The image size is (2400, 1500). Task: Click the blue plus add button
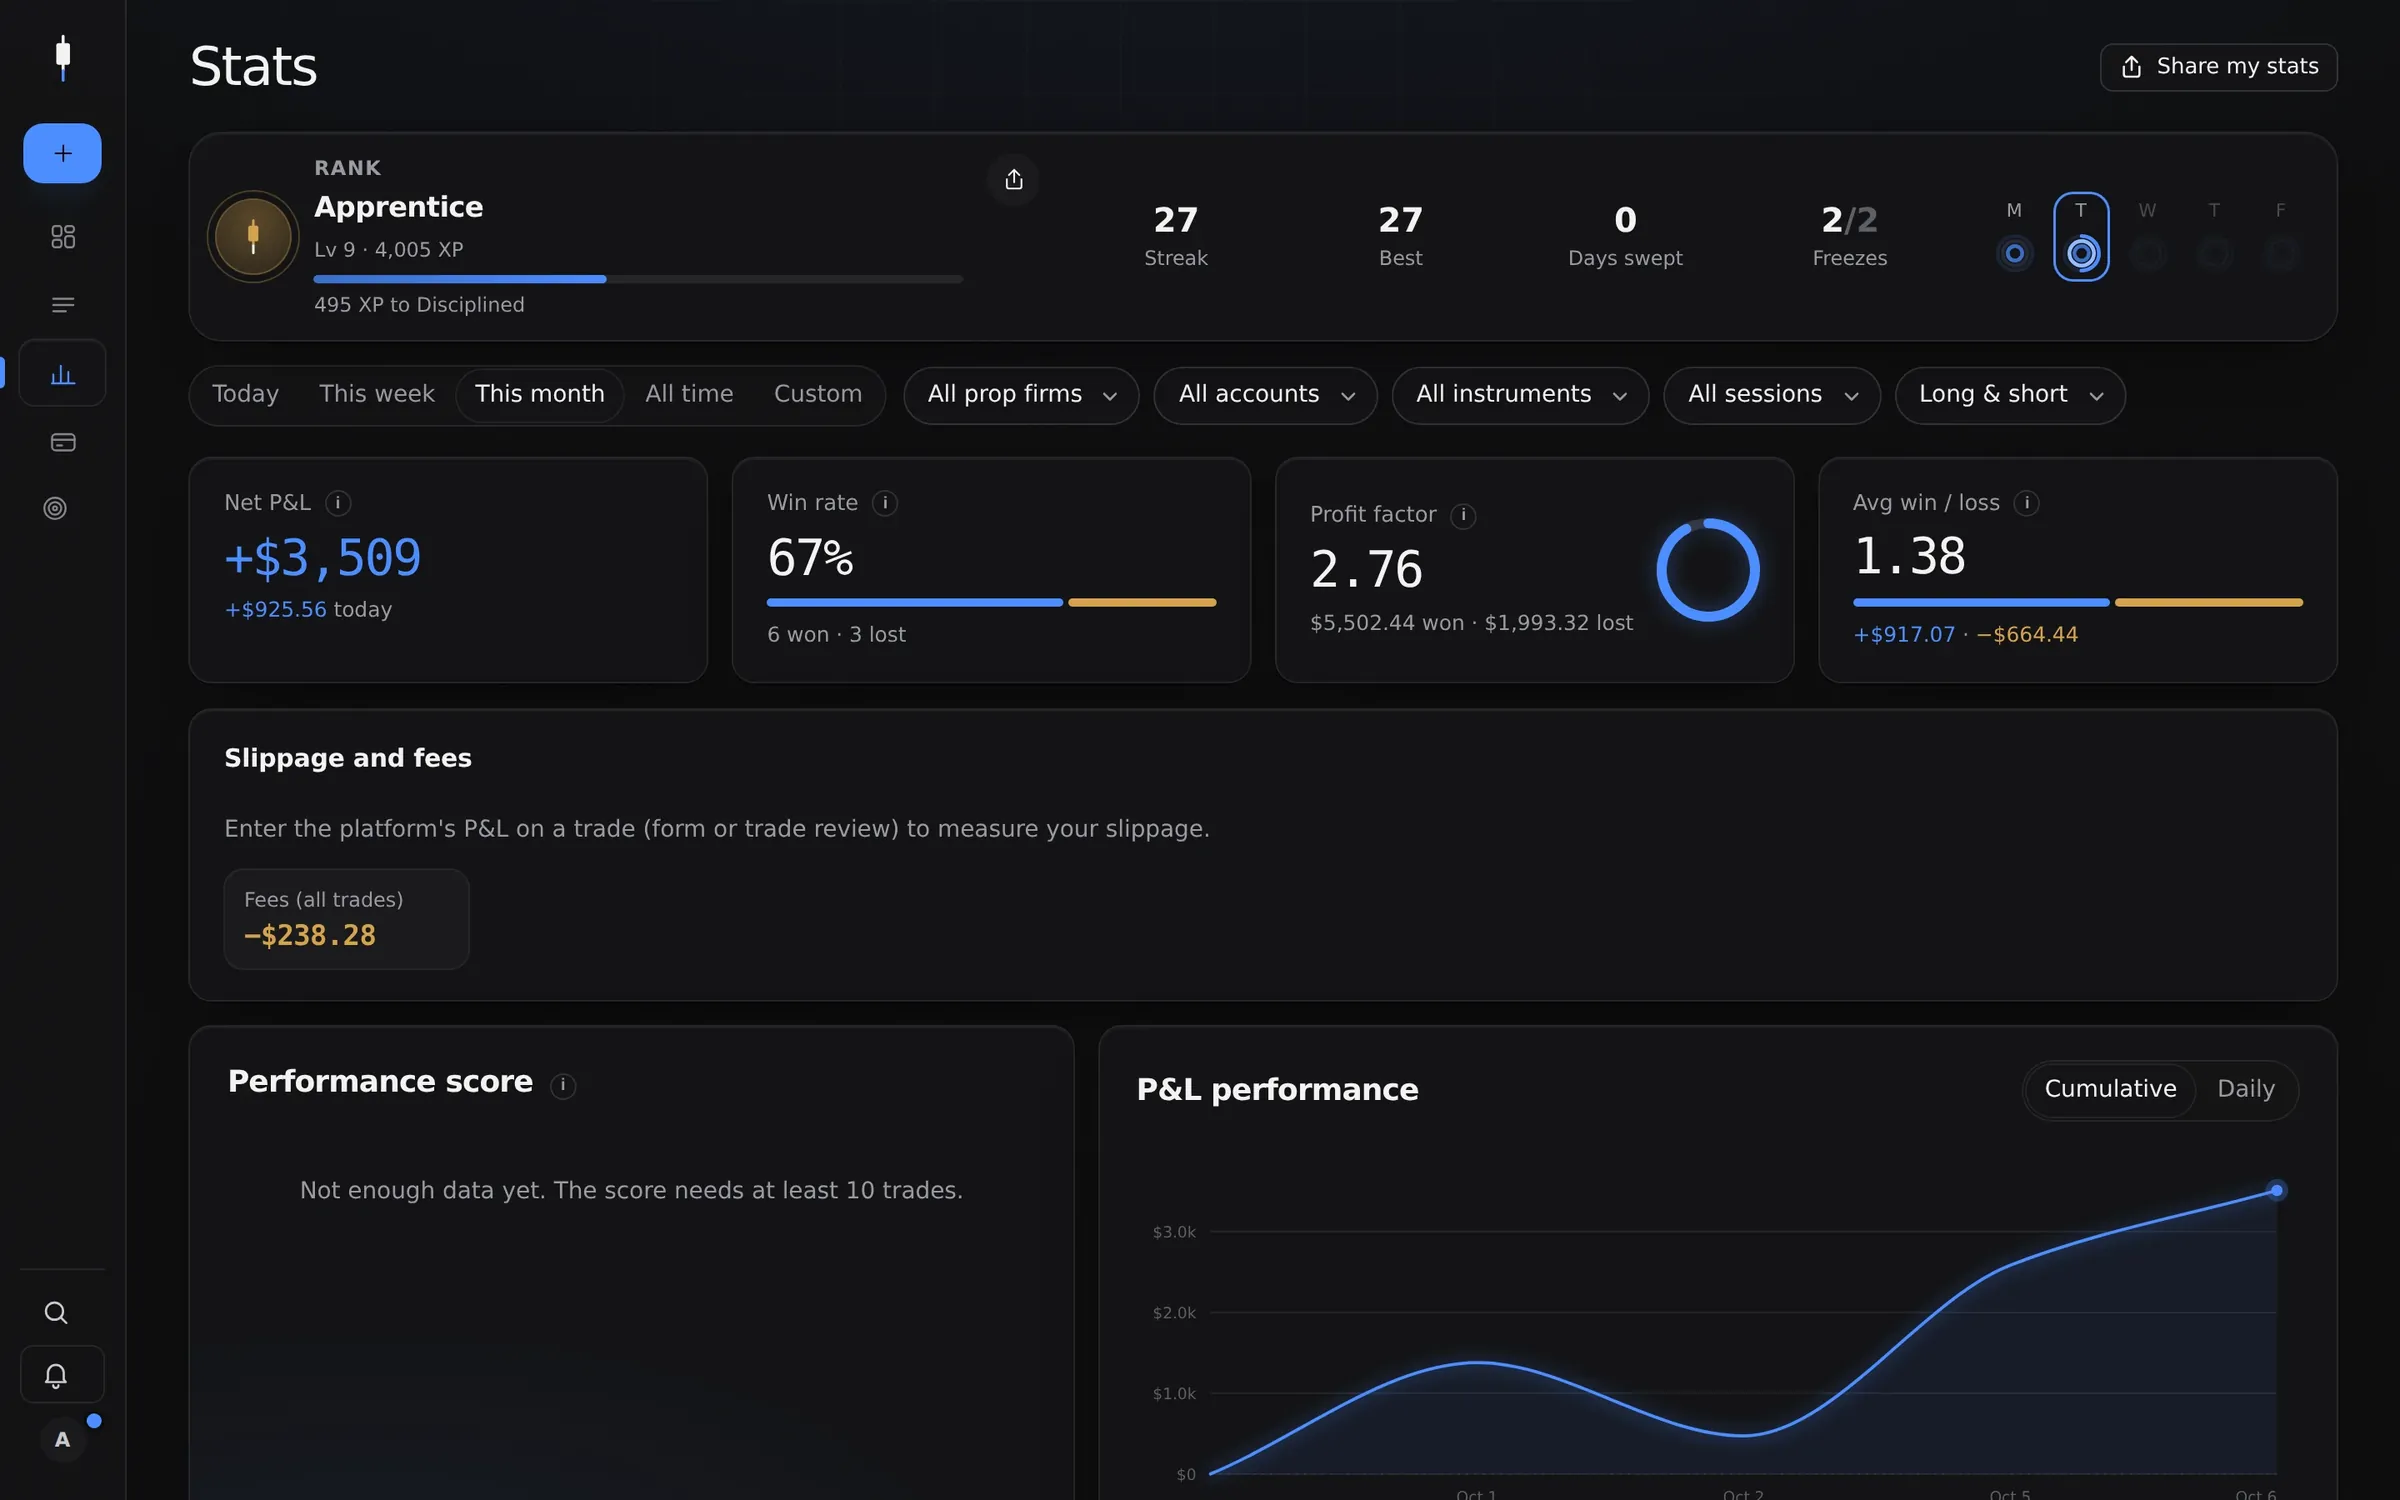point(62,153)
